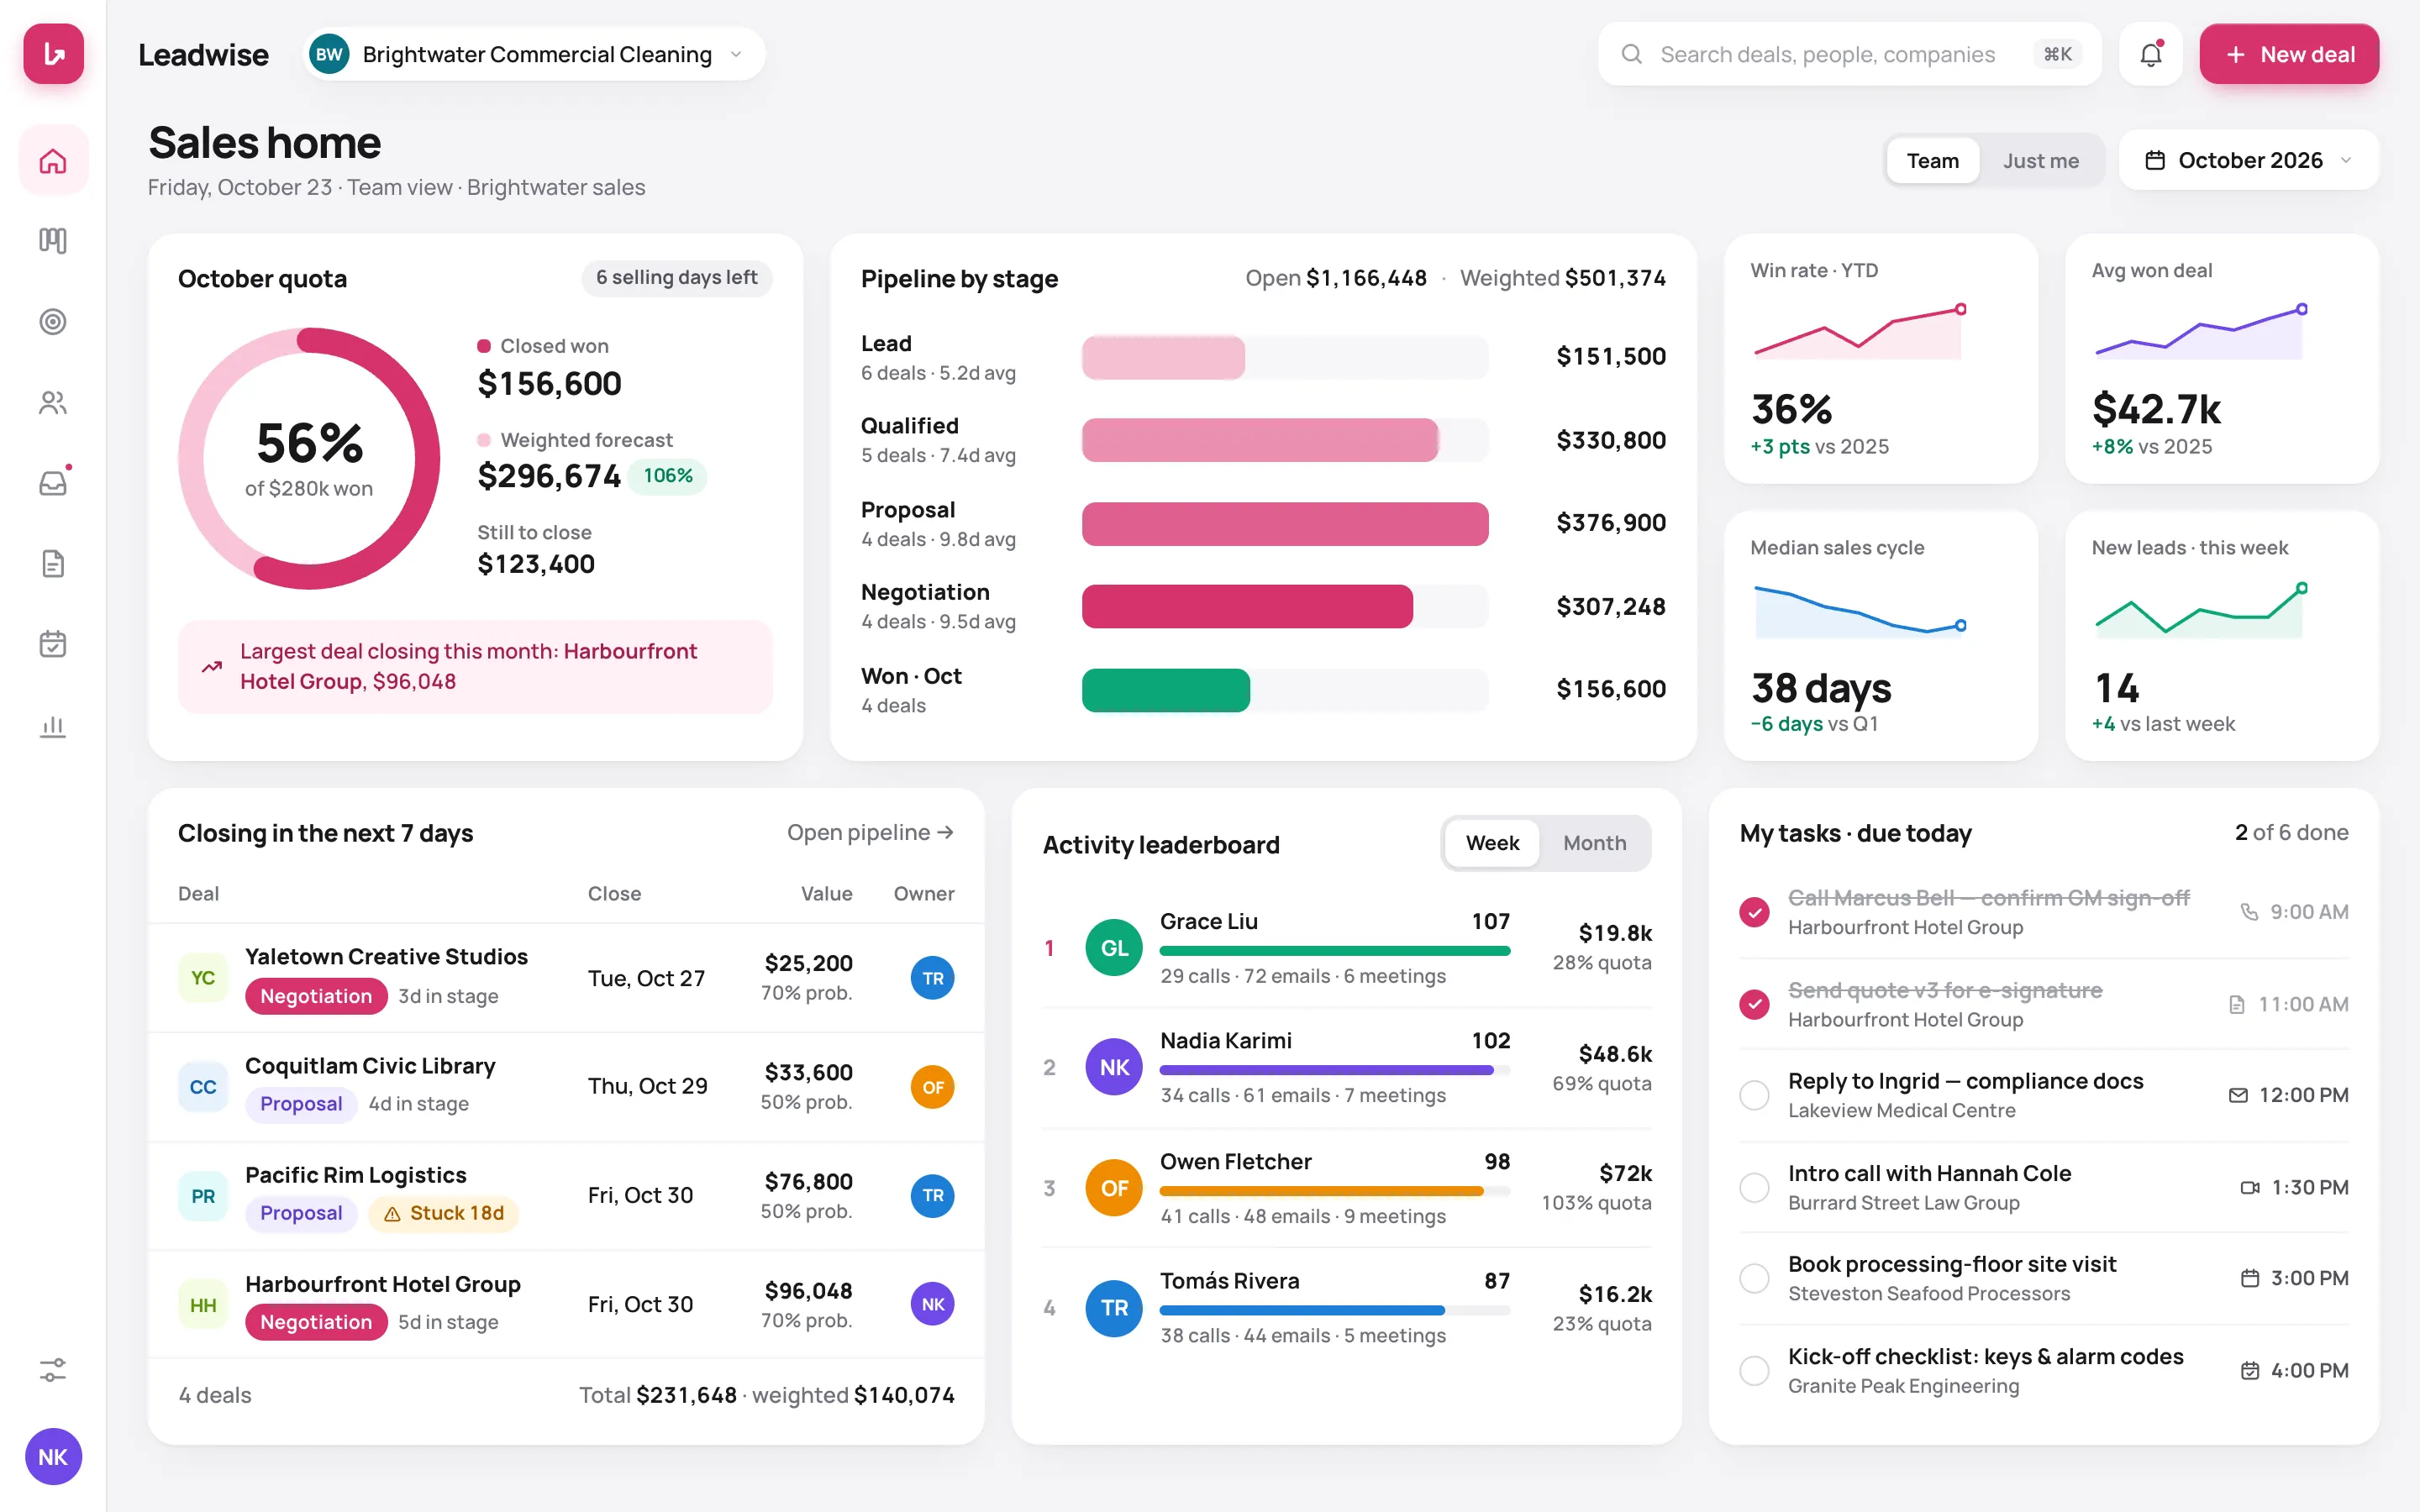Open the pipeline board sidebar icon
The image size is (2420, 1512).
(x=53, y=241)
